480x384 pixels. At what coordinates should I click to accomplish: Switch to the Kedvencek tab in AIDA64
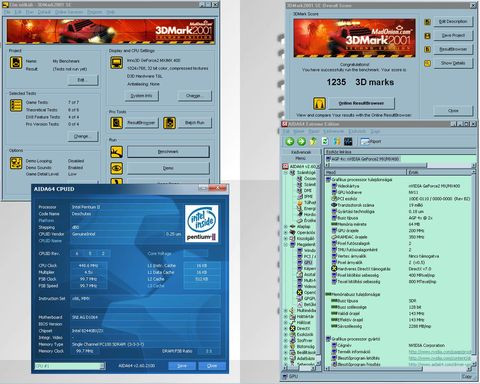[301, 152]
